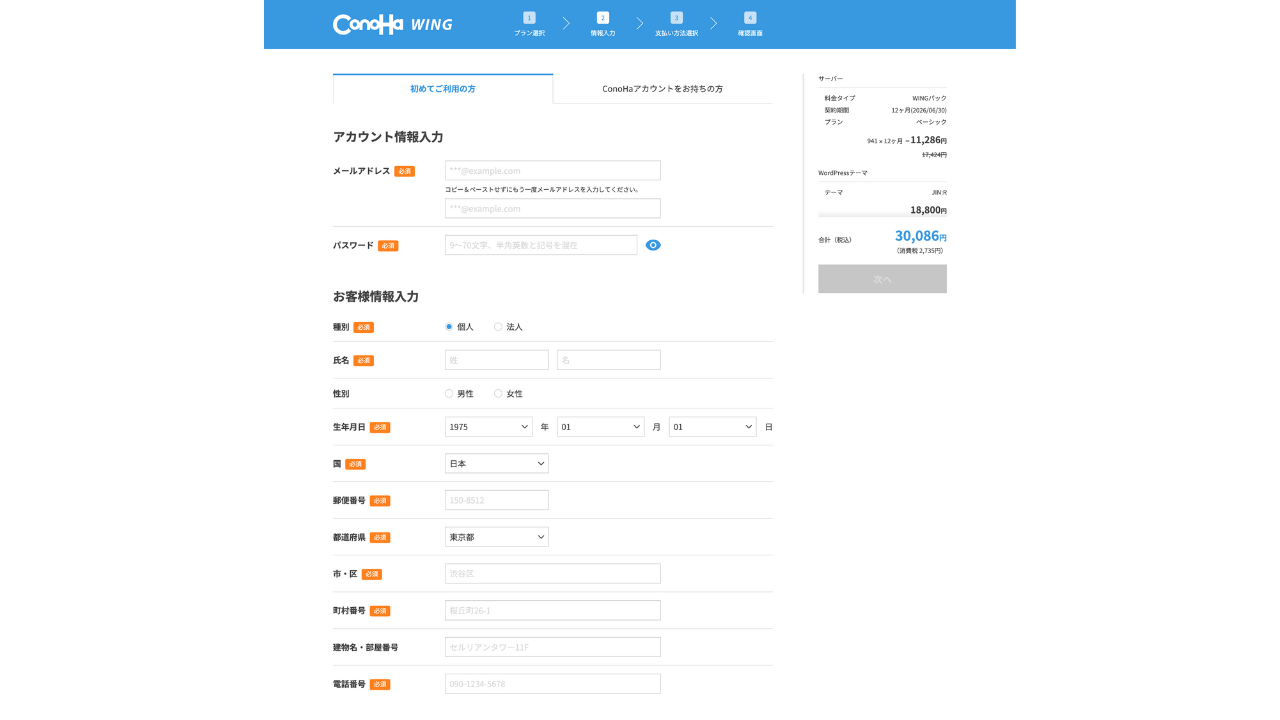Screen dimensions: 1280x720
Task: Click the 町村番号 input field
Action: (553, 610)
